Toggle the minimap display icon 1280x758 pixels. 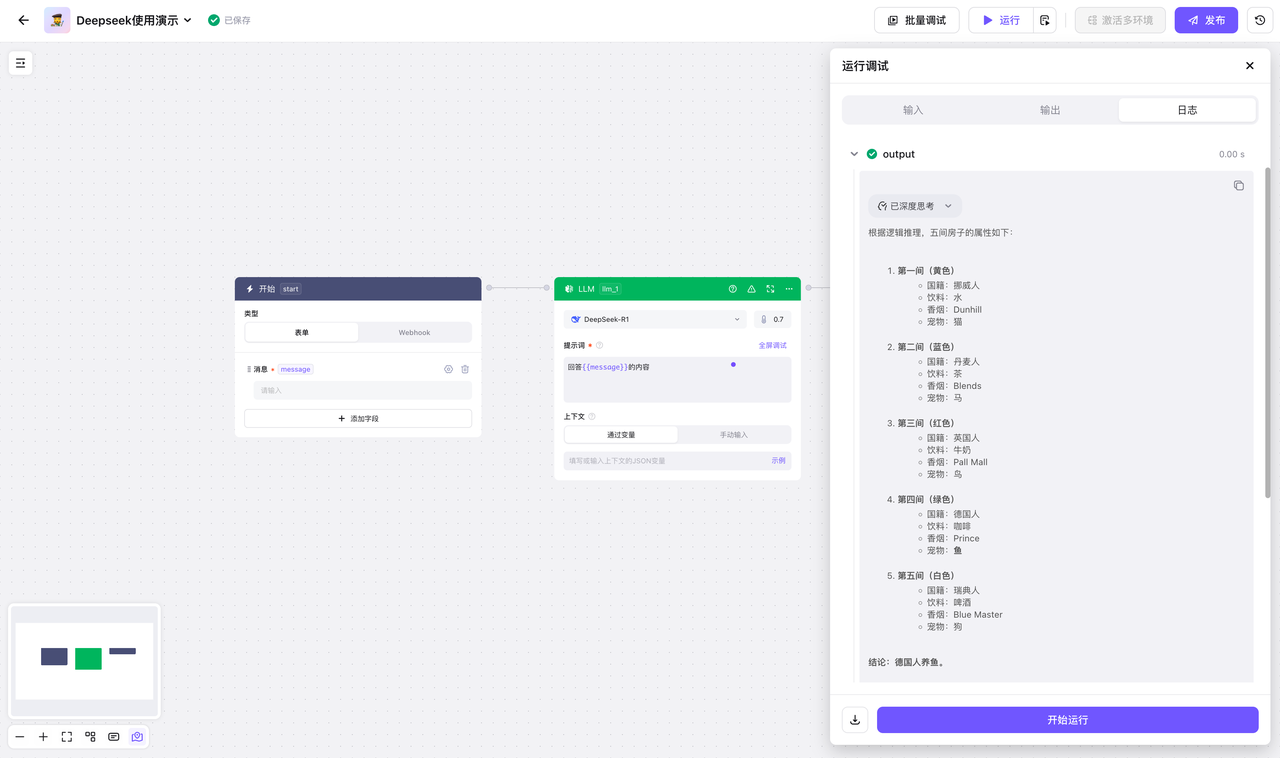tap(137, 737)
